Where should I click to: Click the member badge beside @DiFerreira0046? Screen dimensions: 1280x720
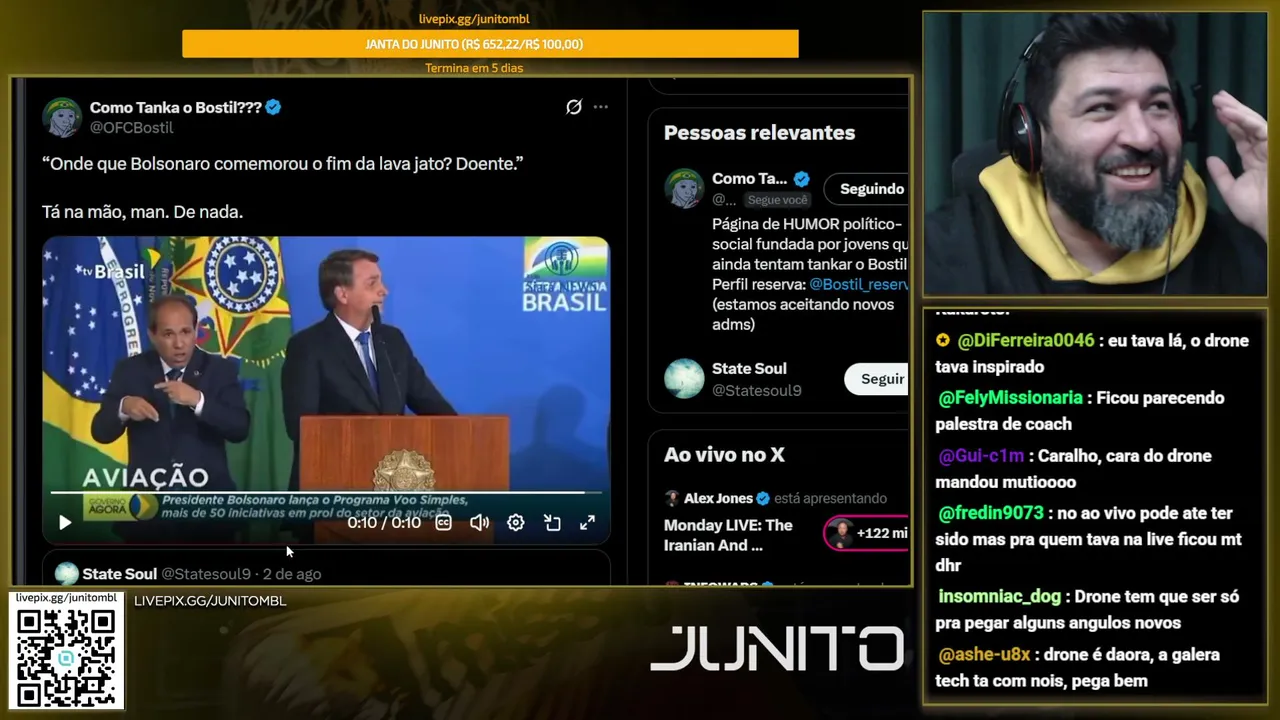pyautogui.click(x=942, y=341)
